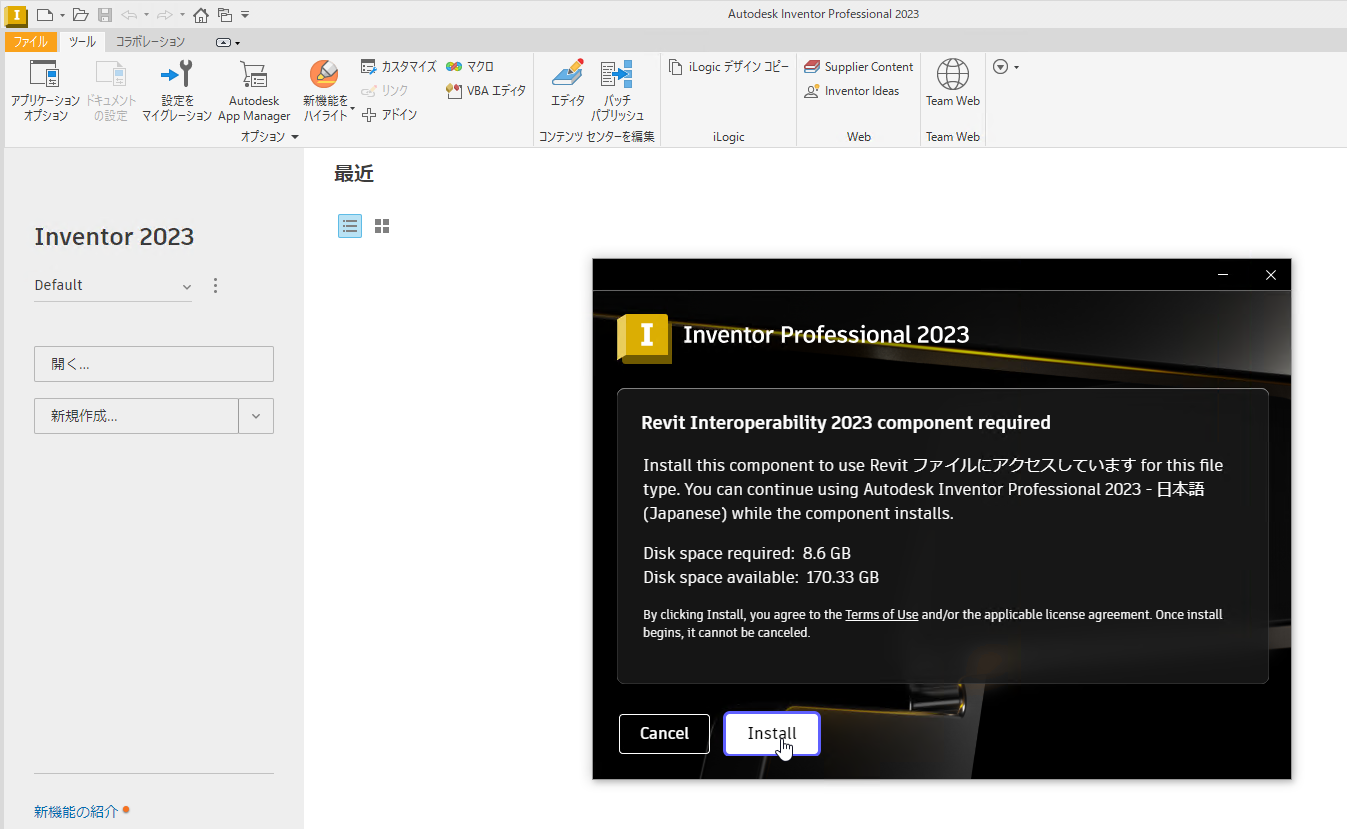Click the 最近 heading
Image resolution: width=1347 pixels, height=829 pixels.
pos(354,174)
